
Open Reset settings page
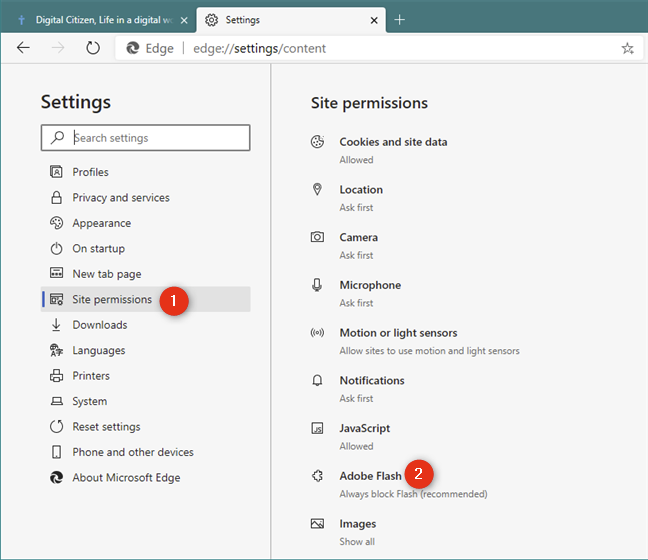[x=107, y=427]
